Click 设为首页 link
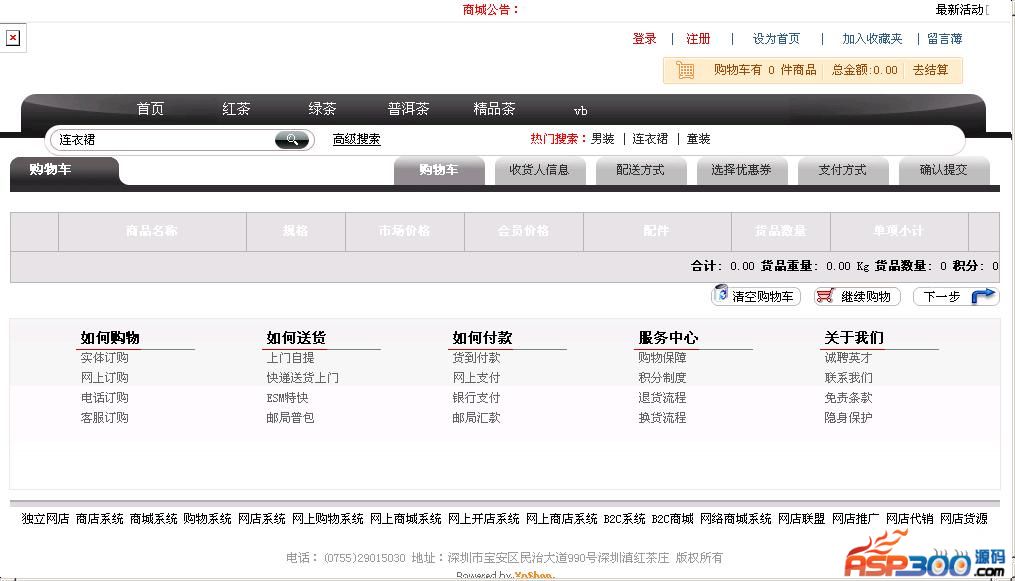The width and height of the screenshot is (1015, 581). point(776,39)
